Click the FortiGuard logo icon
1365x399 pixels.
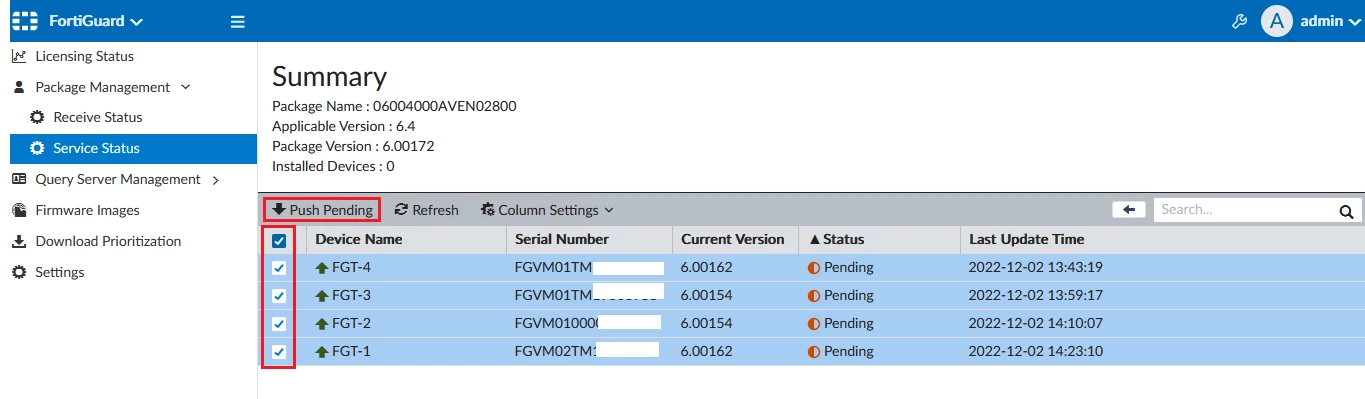pos(24,21)
